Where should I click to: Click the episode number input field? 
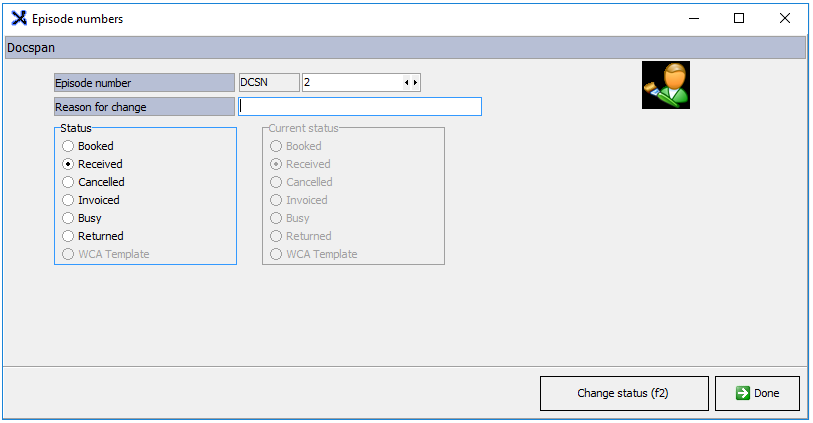pos(350,83)
